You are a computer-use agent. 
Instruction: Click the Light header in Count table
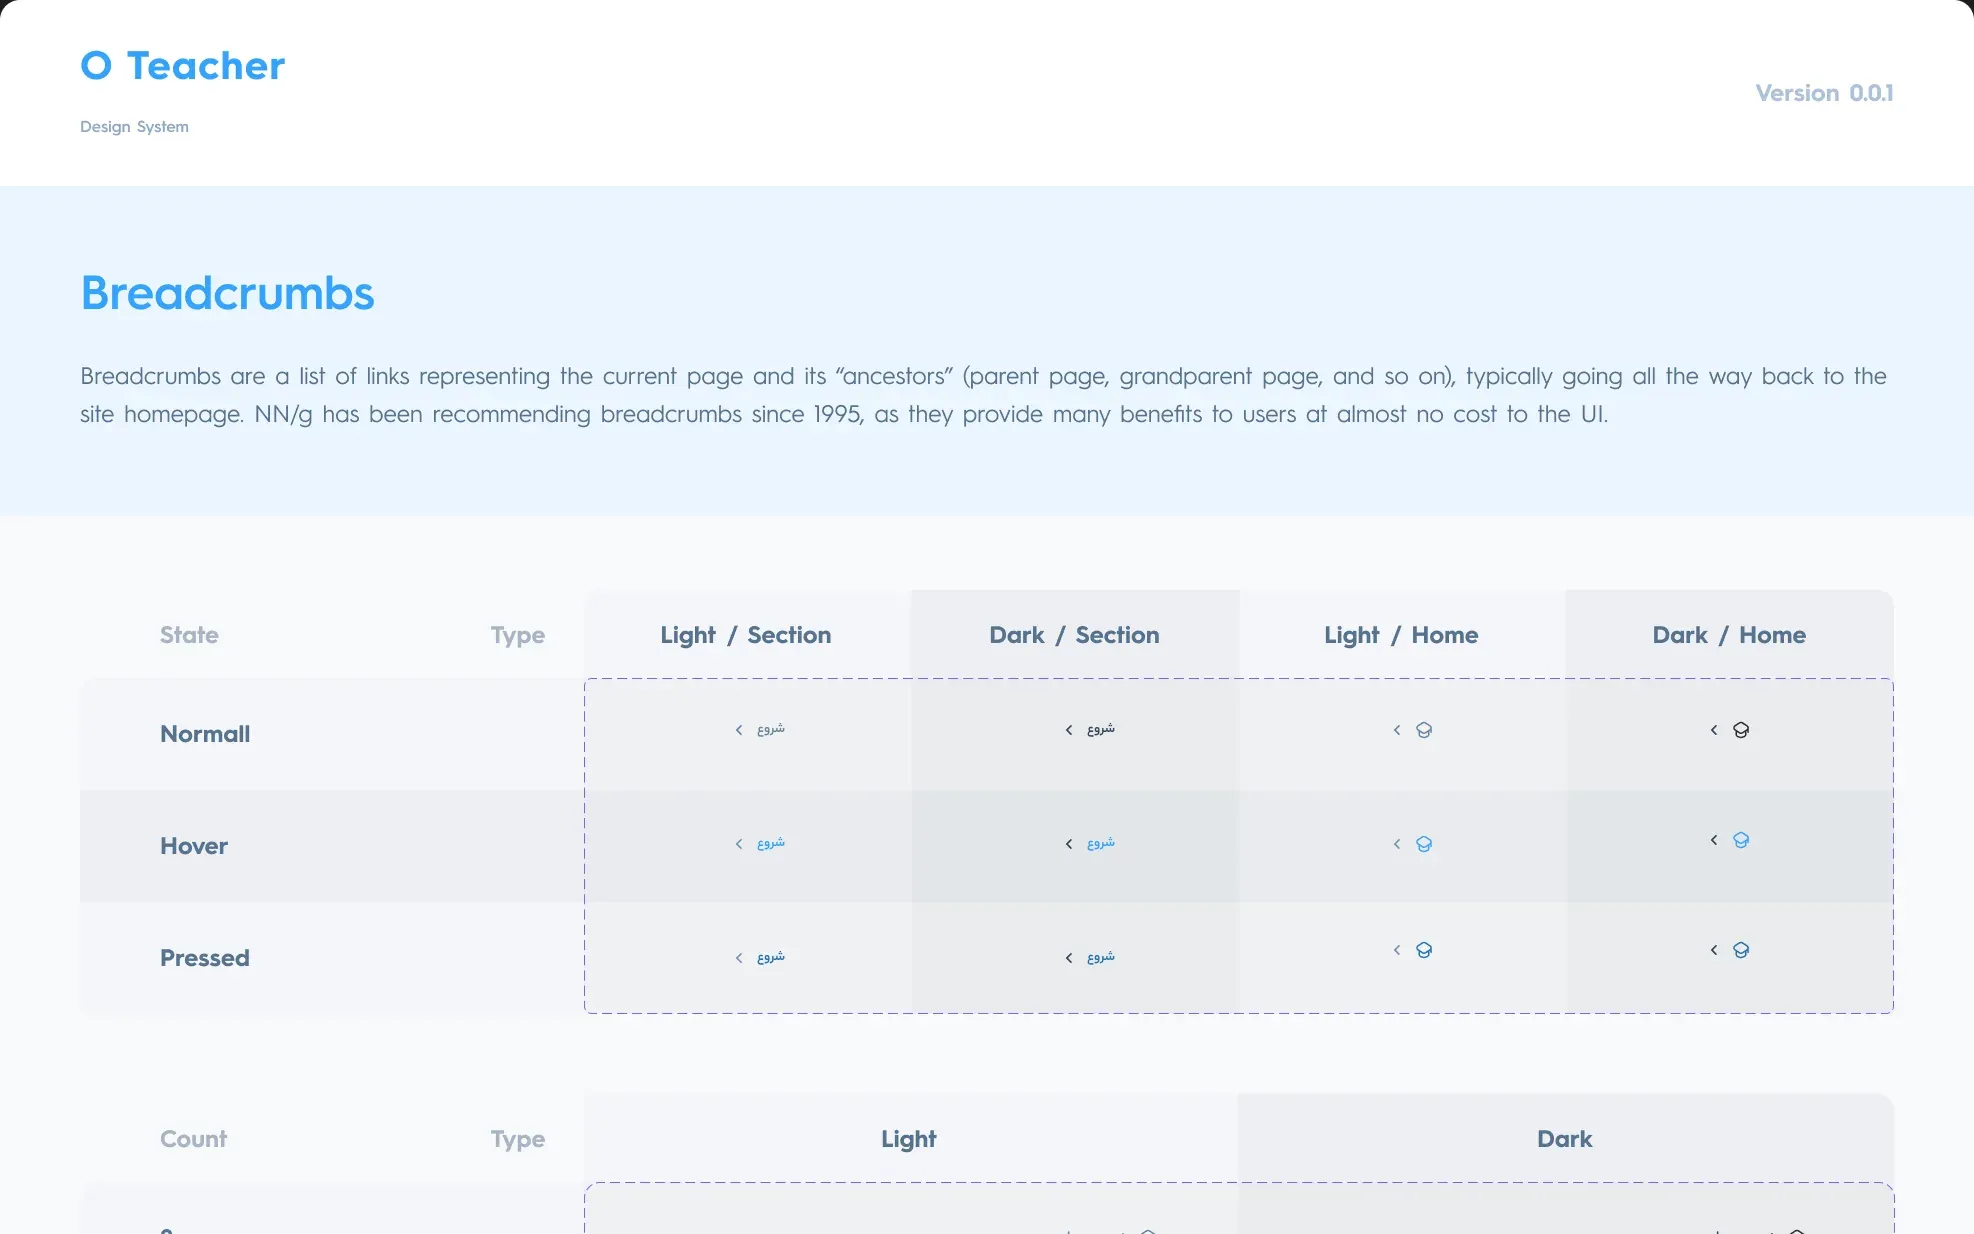point(909,1139)
